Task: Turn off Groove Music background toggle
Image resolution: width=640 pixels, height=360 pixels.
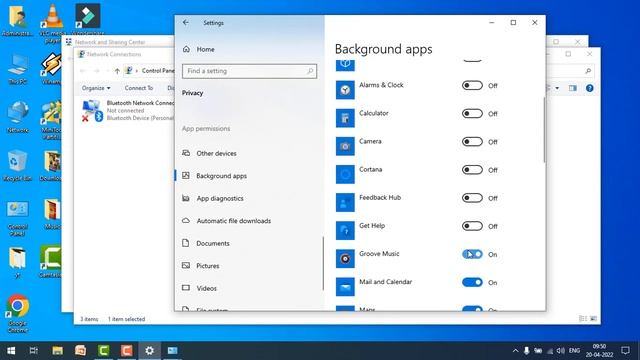Action: [472, 254]
